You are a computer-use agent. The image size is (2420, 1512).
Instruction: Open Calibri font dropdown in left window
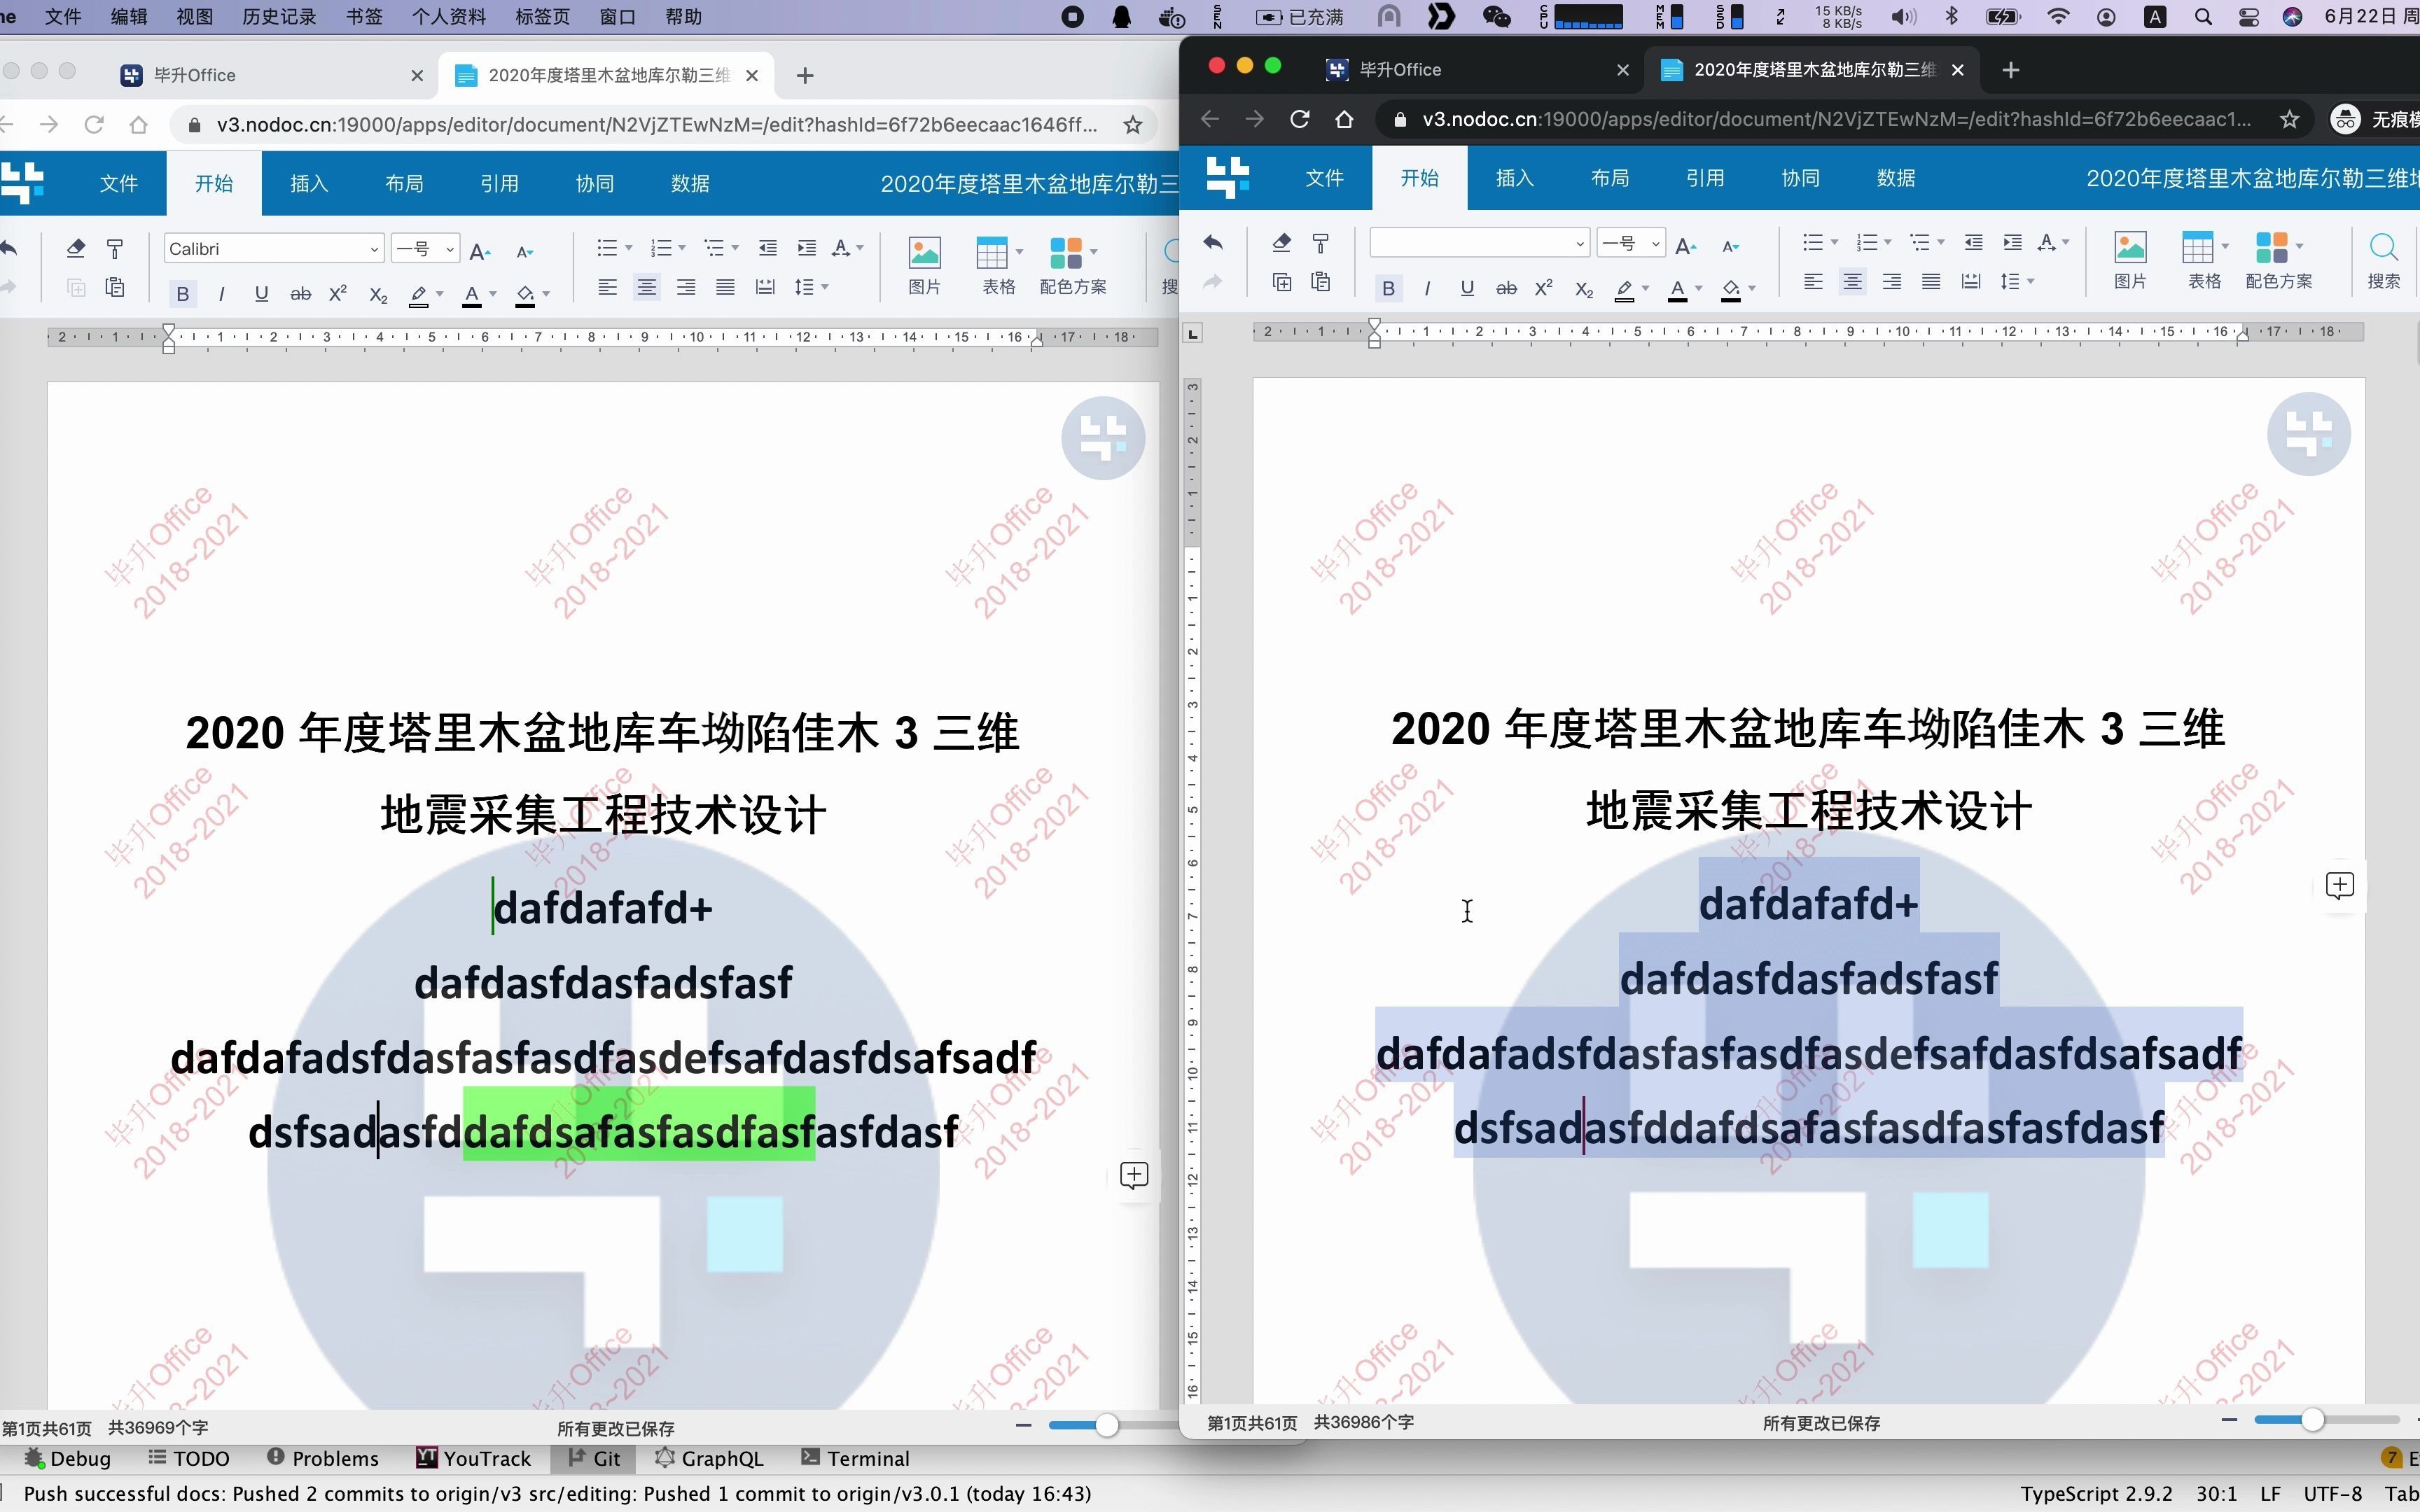(374, 249)
